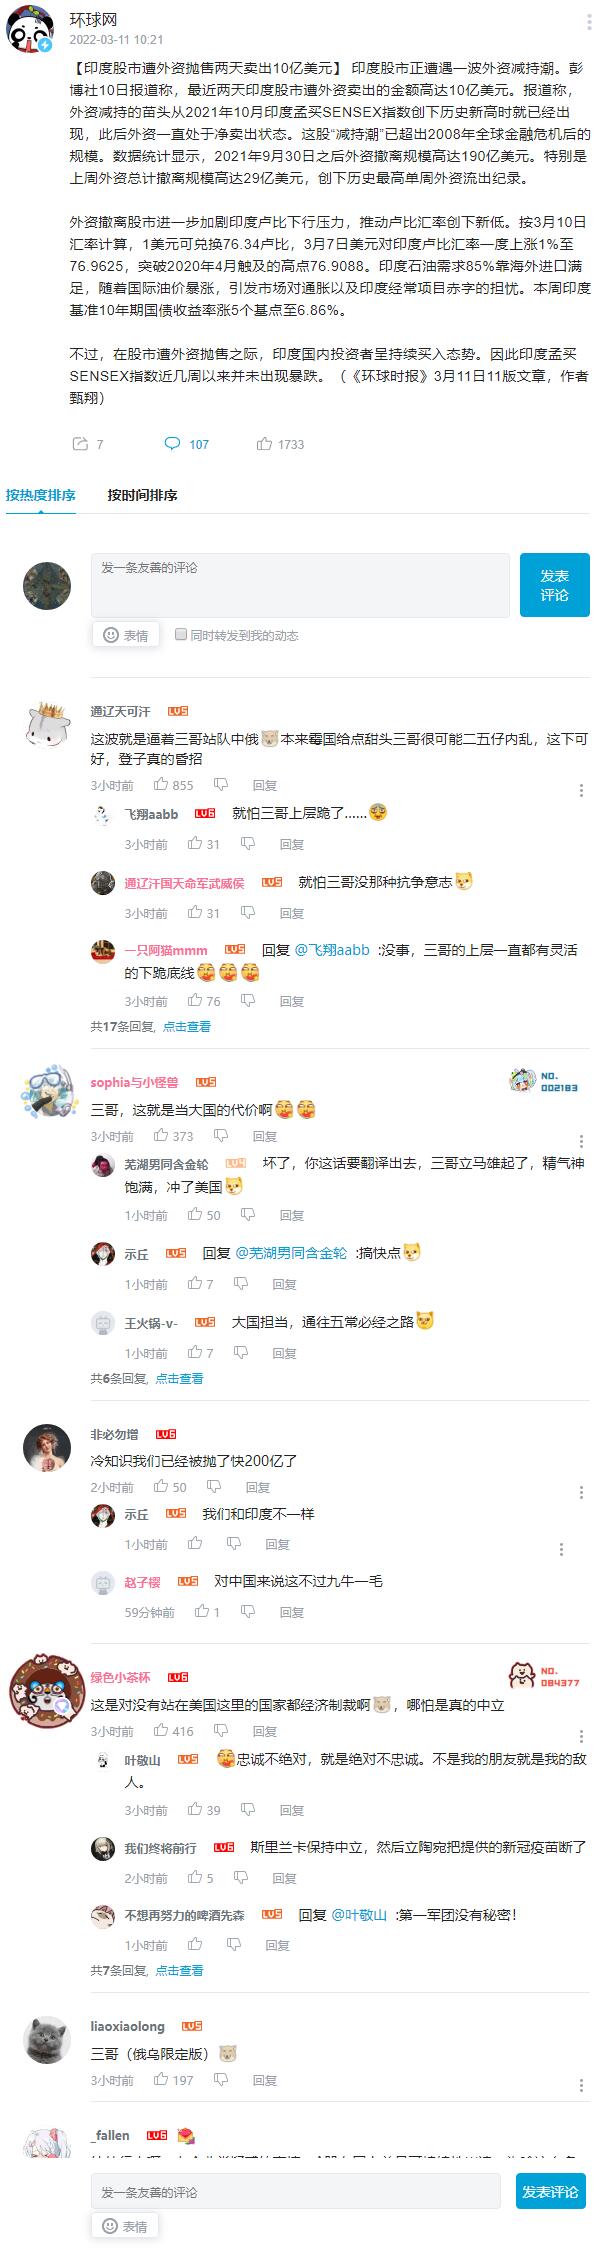
Task: Like the post with 1733 thumbs up
Action: point(265,444)
